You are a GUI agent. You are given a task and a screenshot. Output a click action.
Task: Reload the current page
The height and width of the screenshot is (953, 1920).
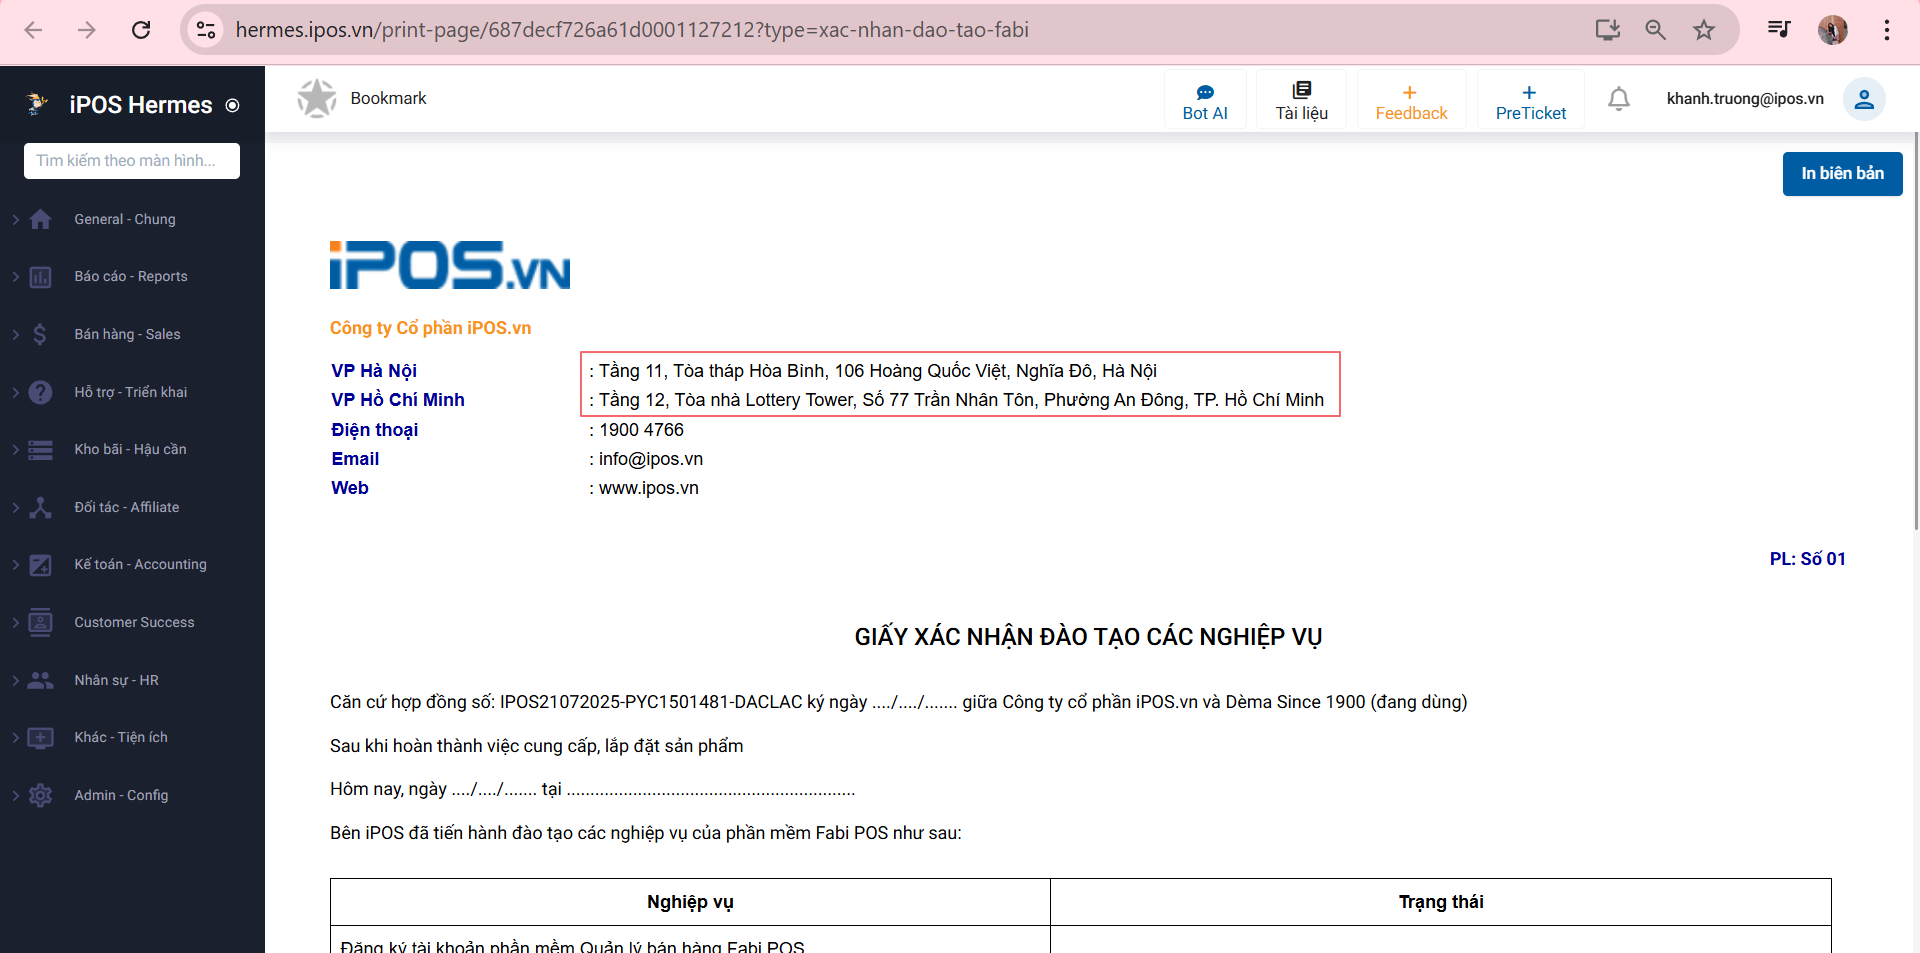141,30
